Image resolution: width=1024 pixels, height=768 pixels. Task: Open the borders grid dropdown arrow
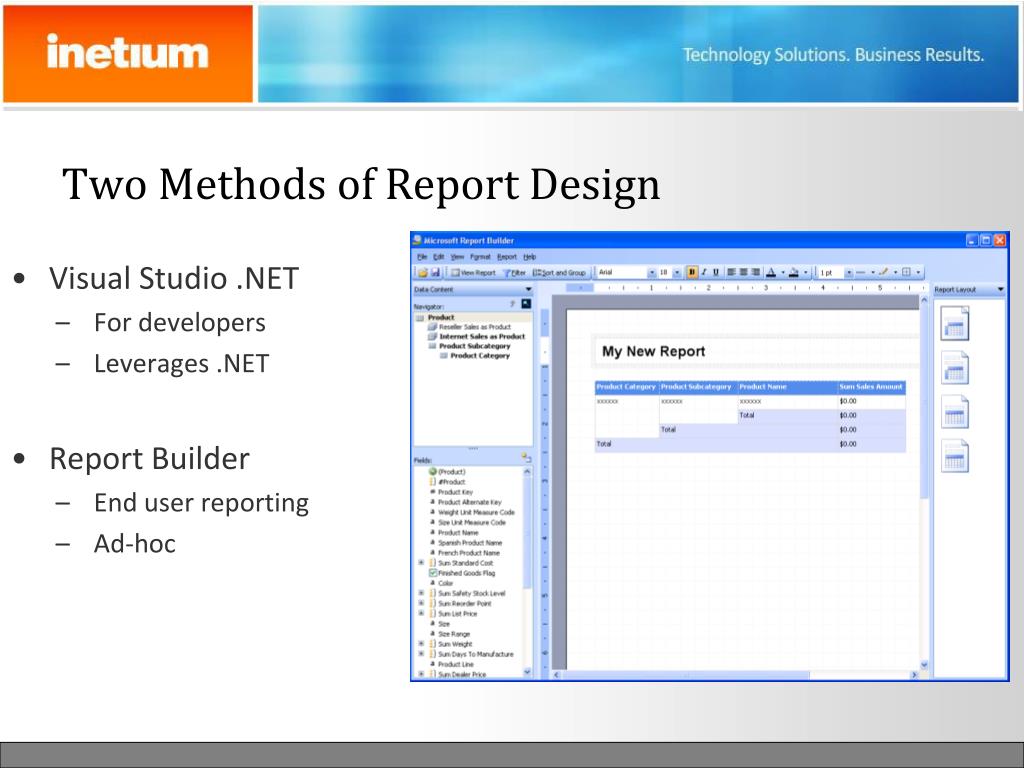(918, 272)
